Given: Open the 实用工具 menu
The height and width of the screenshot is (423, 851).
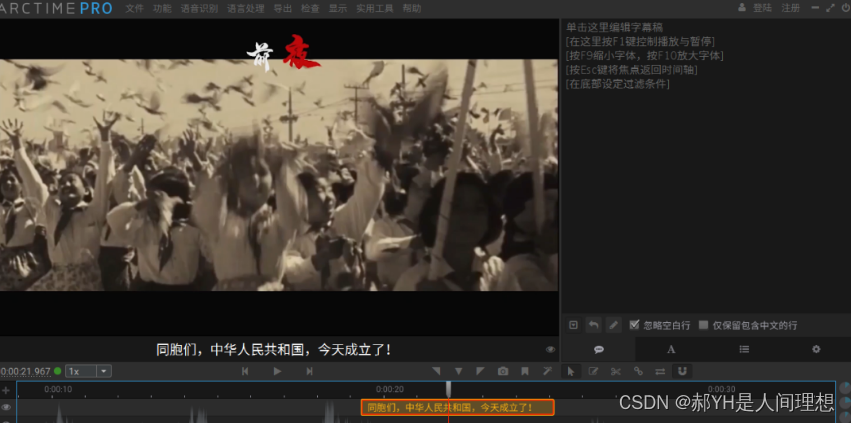Looking at the screenshot, I should 374,8.
